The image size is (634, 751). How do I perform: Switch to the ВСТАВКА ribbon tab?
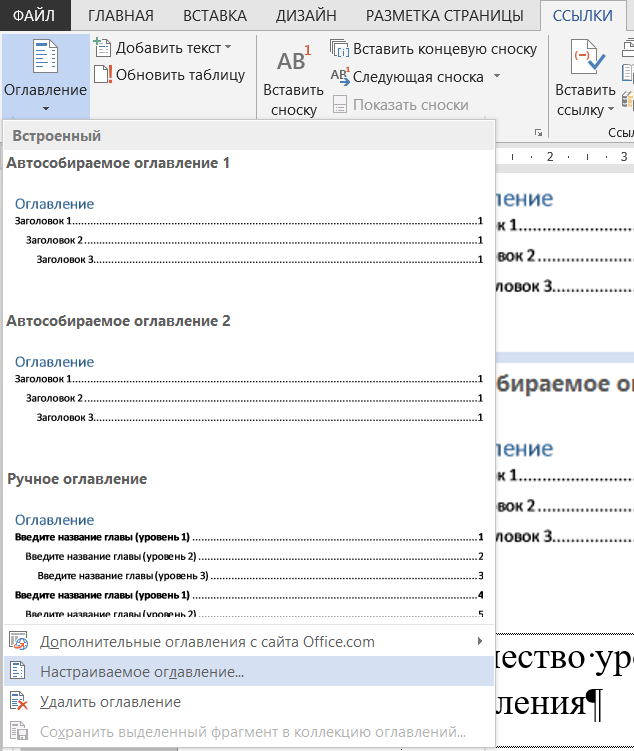point(215,16)
